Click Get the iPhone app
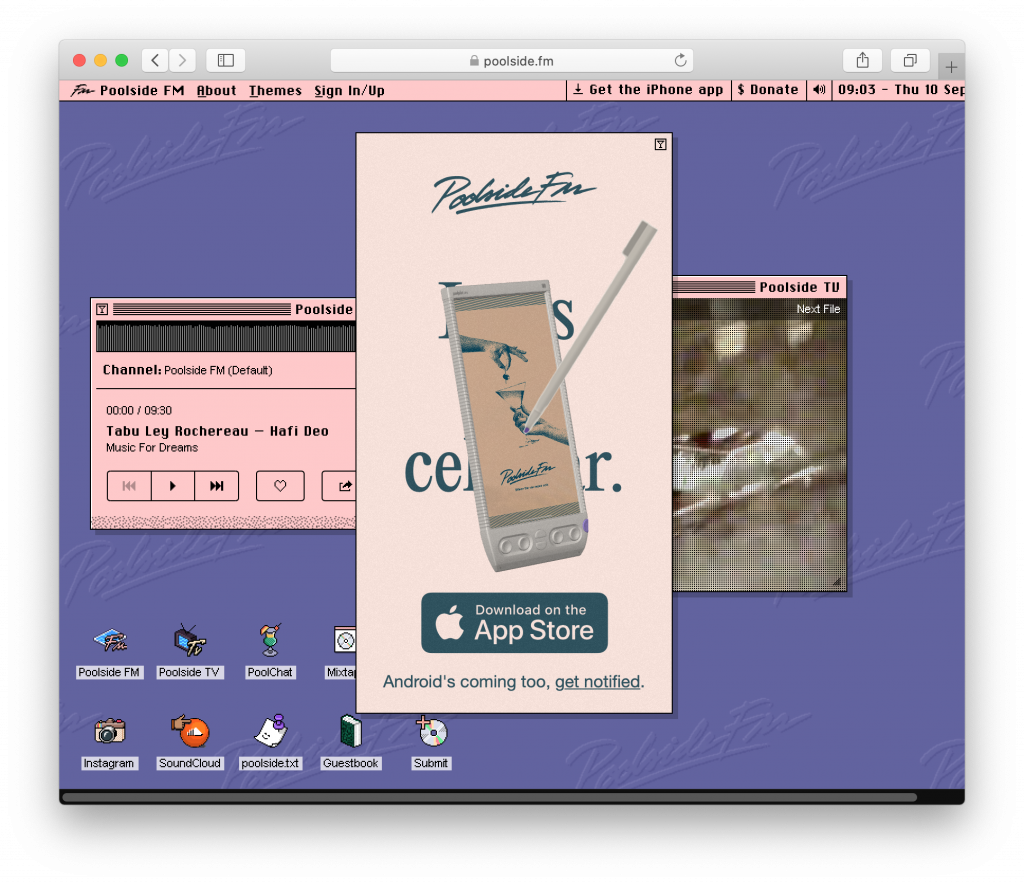This screenshot has width=1024, height=883. coord(648,90)
